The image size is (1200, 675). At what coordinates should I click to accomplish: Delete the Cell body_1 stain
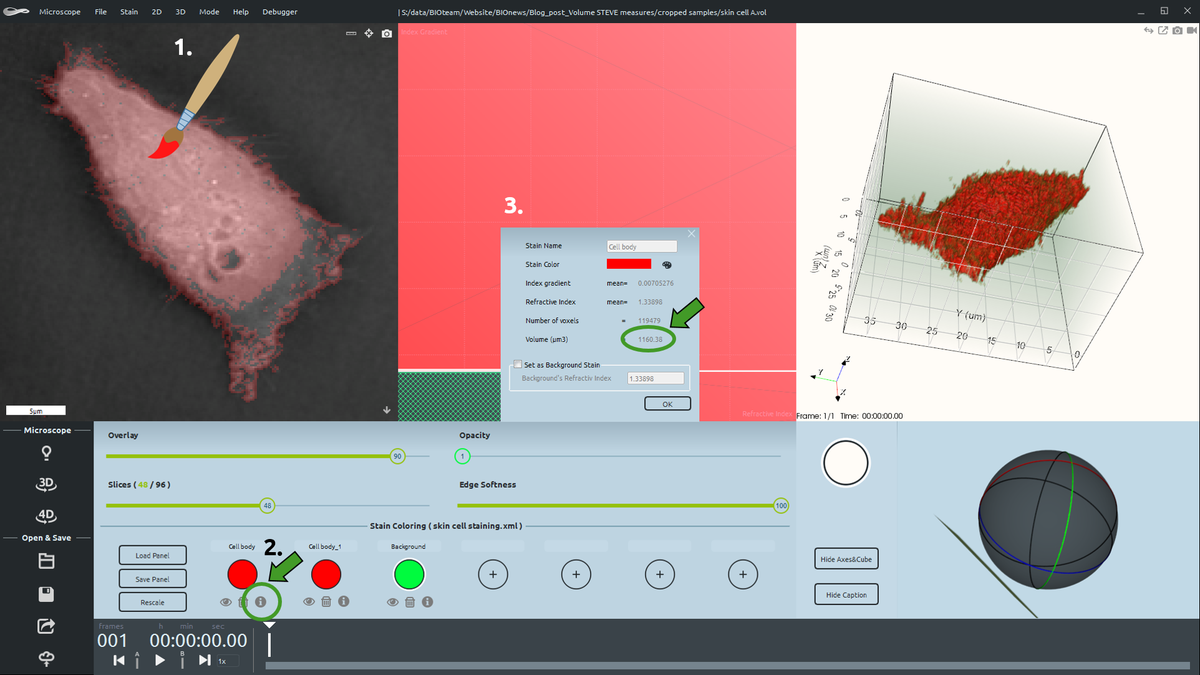point(326,602)
